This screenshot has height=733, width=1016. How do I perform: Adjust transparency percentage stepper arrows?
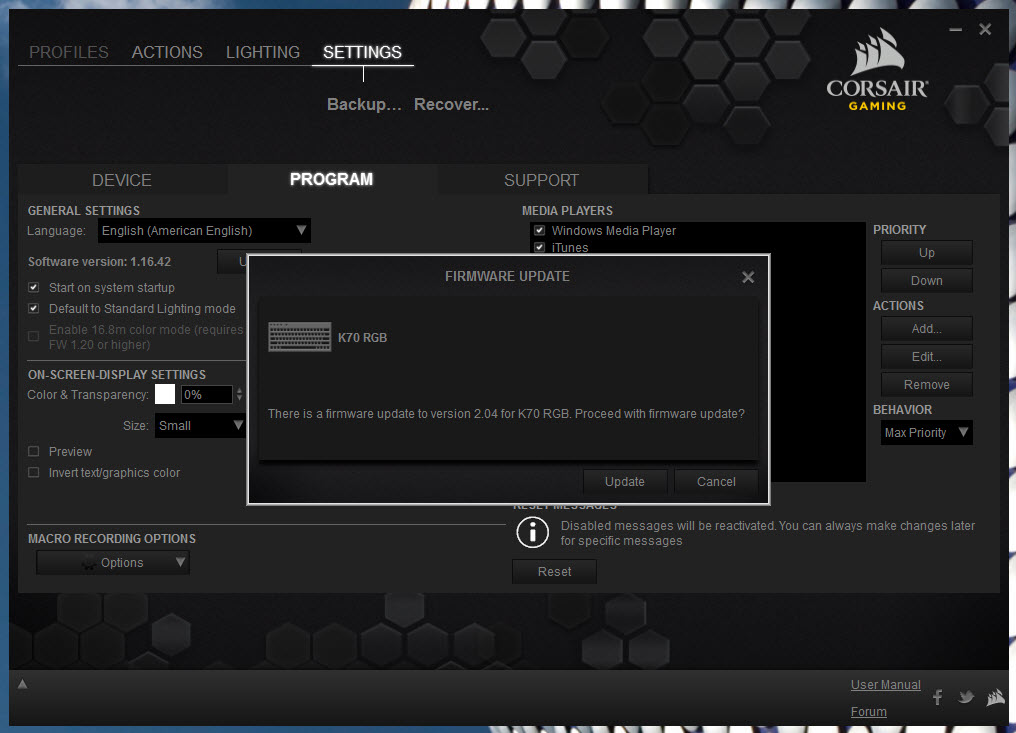pos(239,394)
